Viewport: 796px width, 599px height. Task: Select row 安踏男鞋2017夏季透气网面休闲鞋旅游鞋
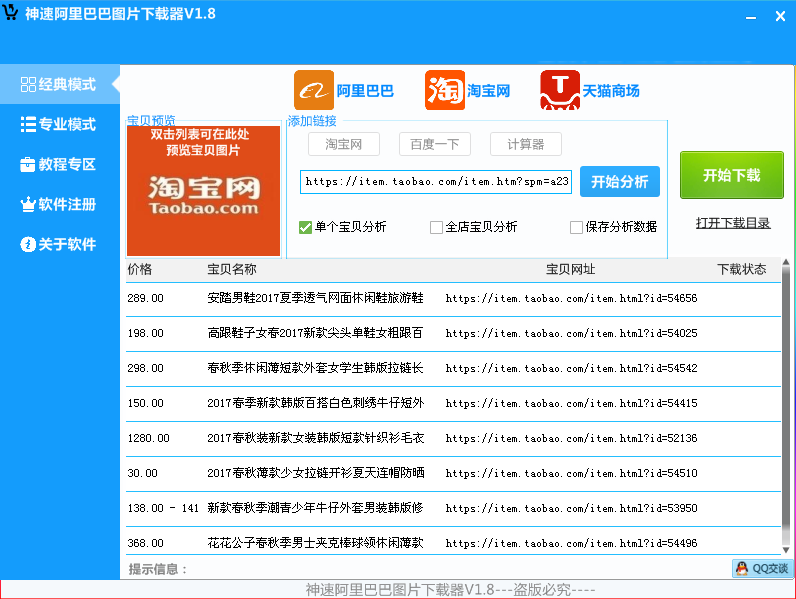click(x=453, y=298)
